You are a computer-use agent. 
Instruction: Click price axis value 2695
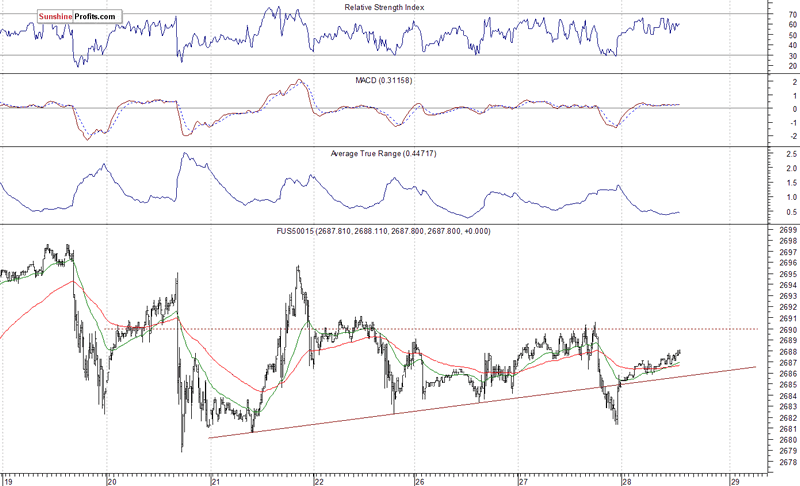pyautogui.click(x=789, y=274)
